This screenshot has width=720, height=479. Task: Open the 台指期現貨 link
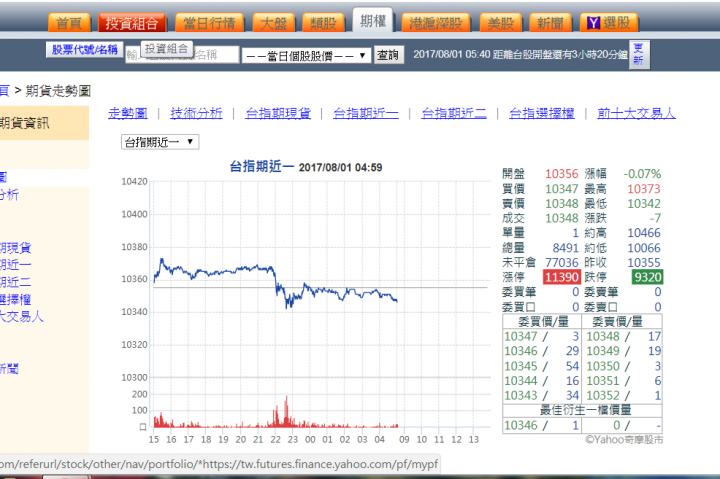278,113
